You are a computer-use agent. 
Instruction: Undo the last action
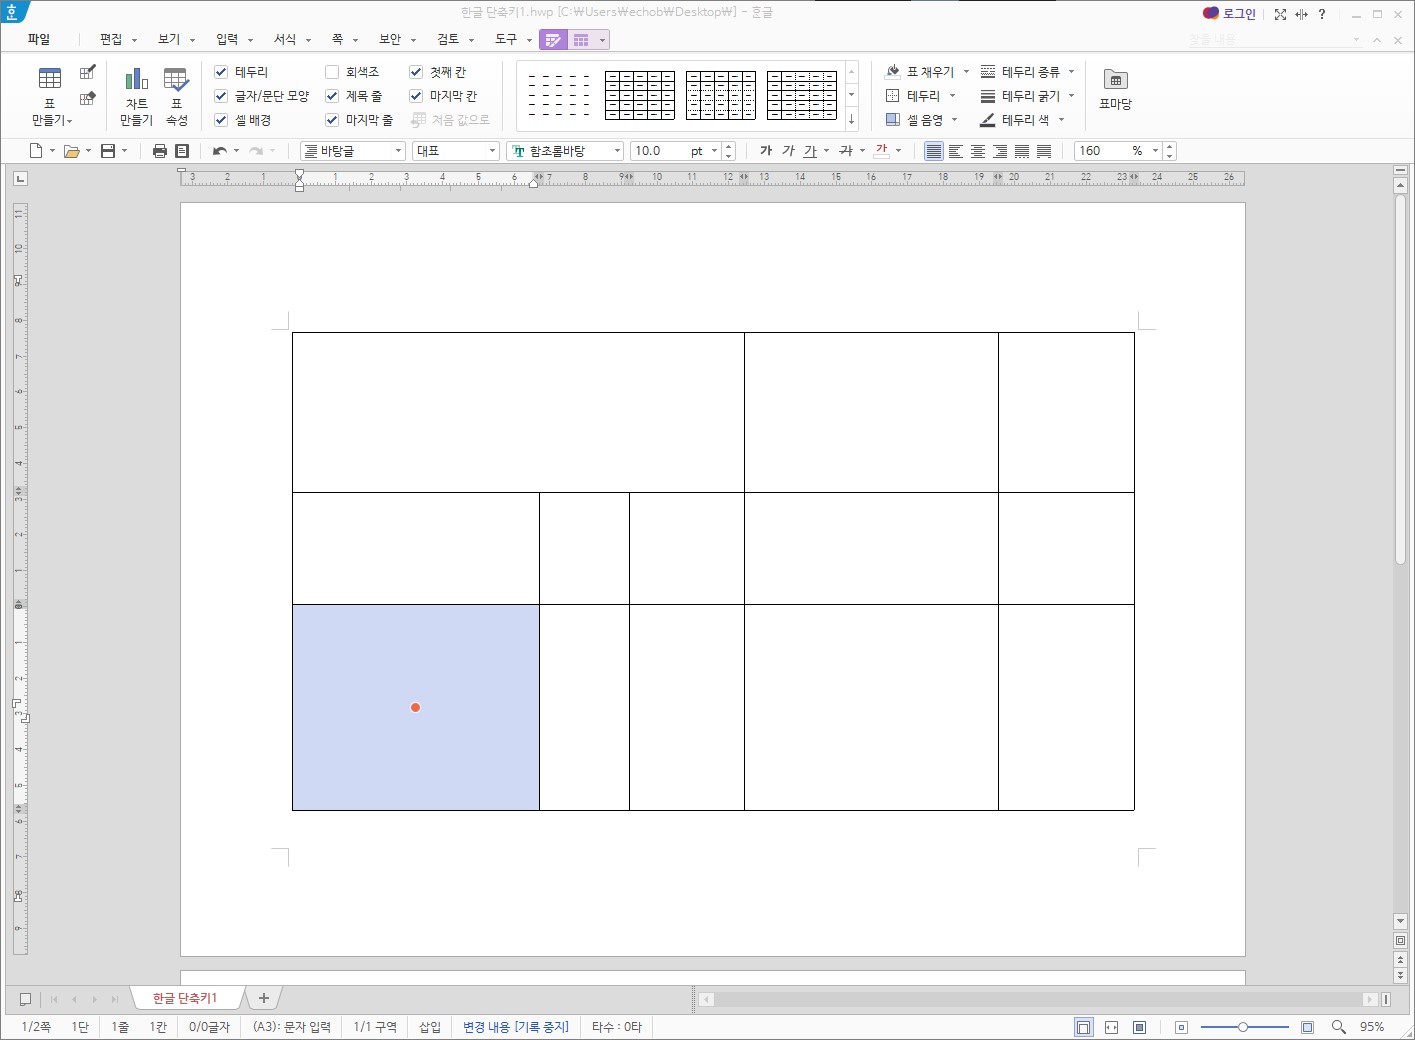pos(219,151)
